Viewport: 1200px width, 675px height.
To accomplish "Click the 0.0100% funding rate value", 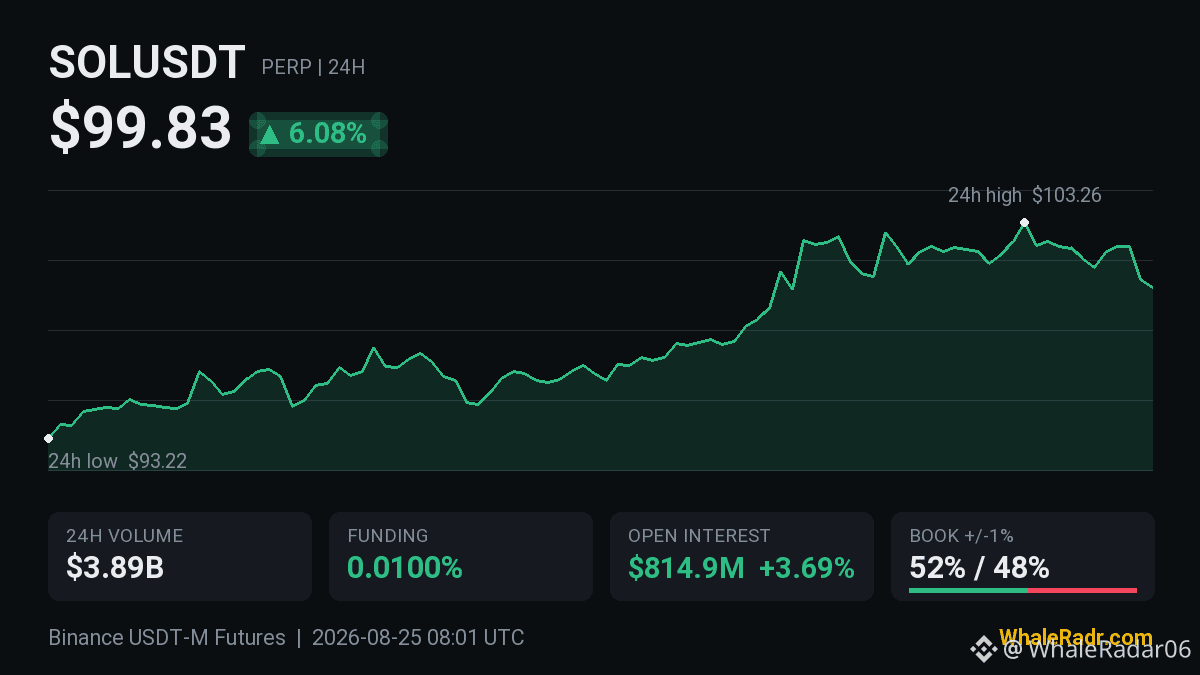I will click(x=405, y=568).
